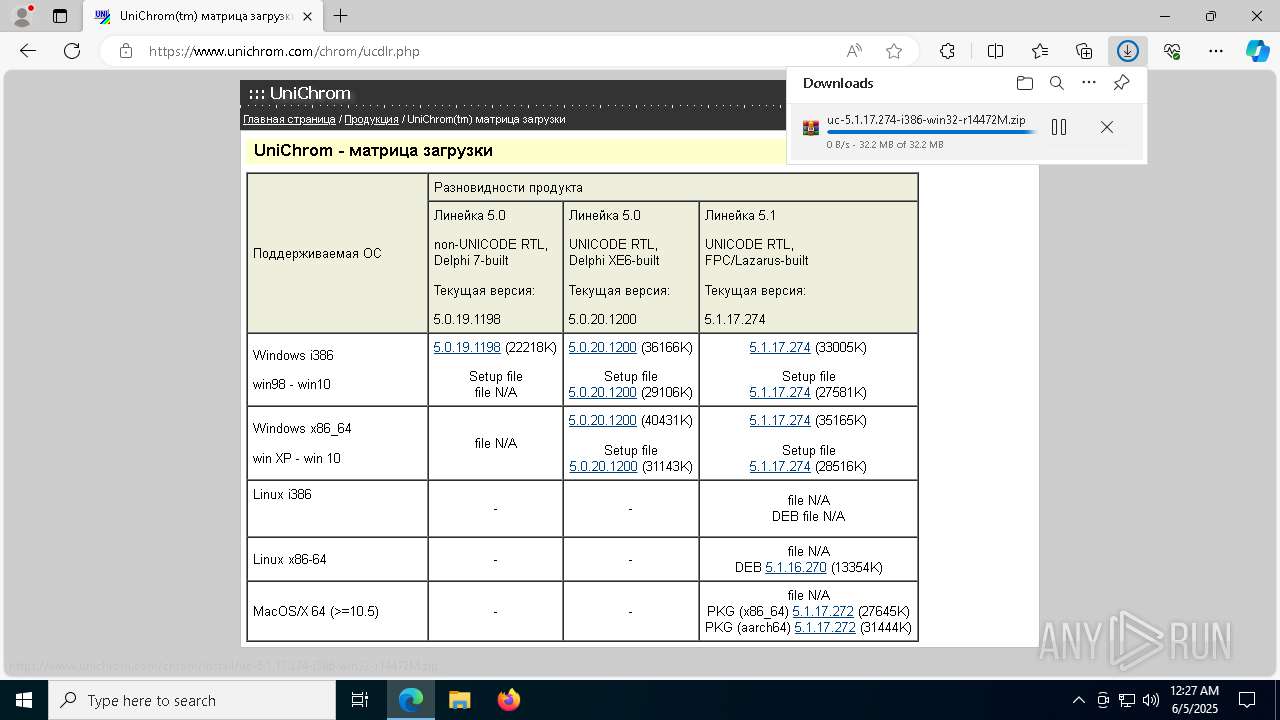Click the download progress bar
The image size is (1280, 720).
[931, 132]
